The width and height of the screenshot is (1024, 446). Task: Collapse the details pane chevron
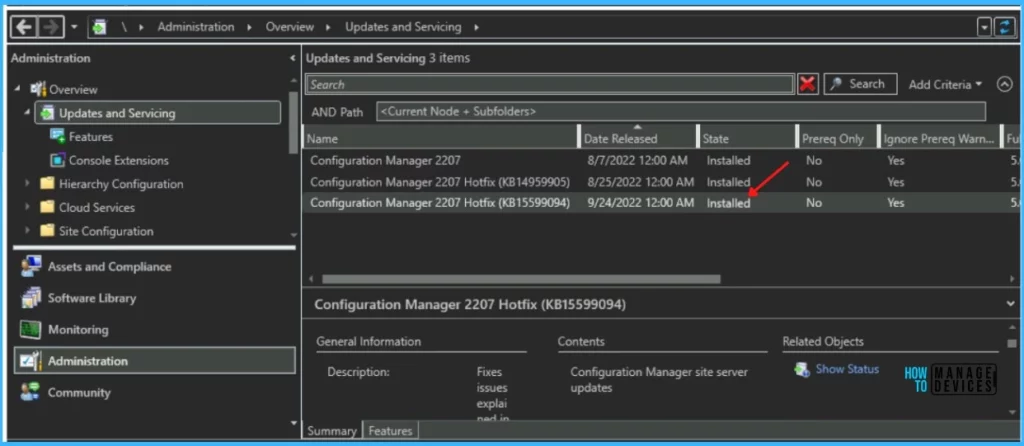point(1012,304)
